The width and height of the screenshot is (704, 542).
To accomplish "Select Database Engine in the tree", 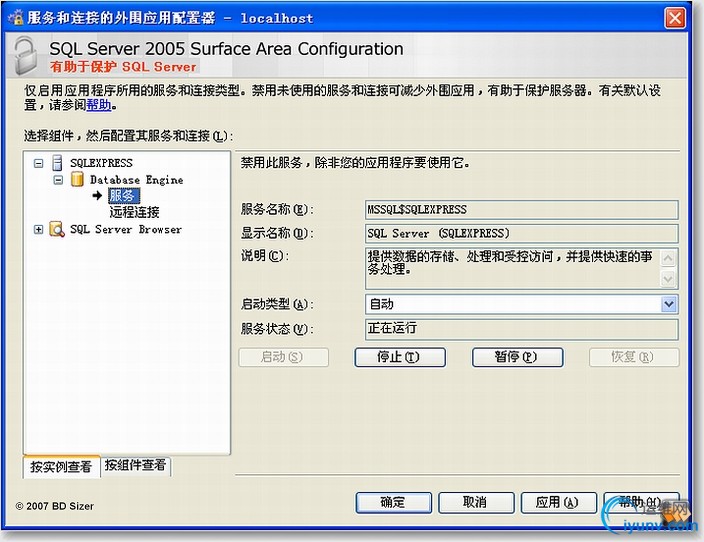I will pos(136,180).
